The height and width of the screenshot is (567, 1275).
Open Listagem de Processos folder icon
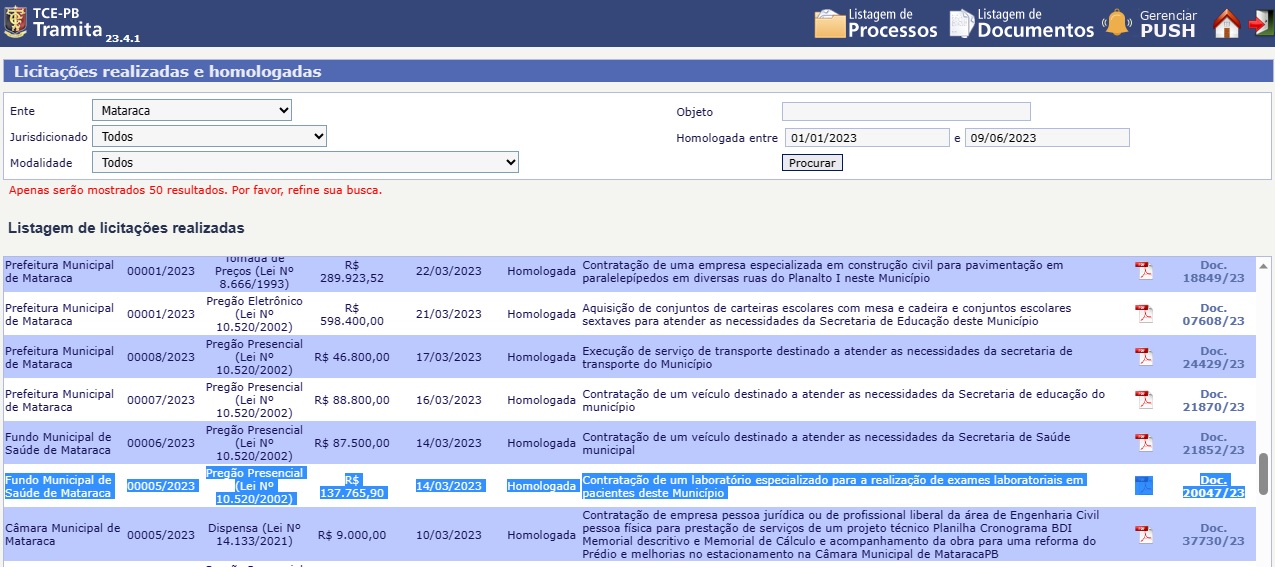click(x=830, y=23)
